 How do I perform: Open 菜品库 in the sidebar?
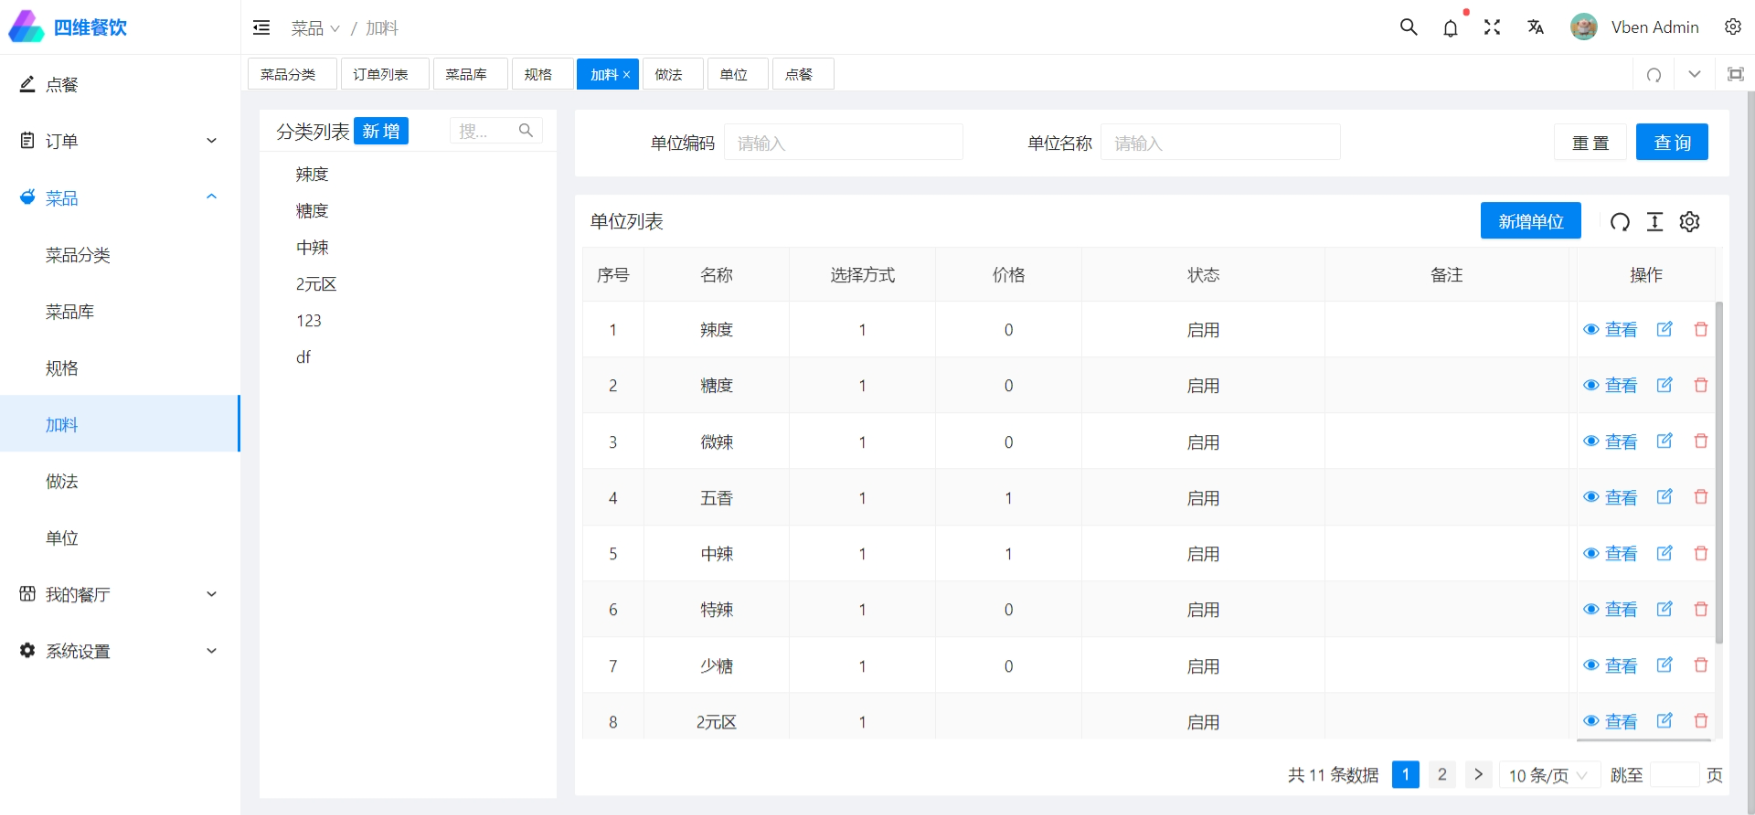point(120,312)
